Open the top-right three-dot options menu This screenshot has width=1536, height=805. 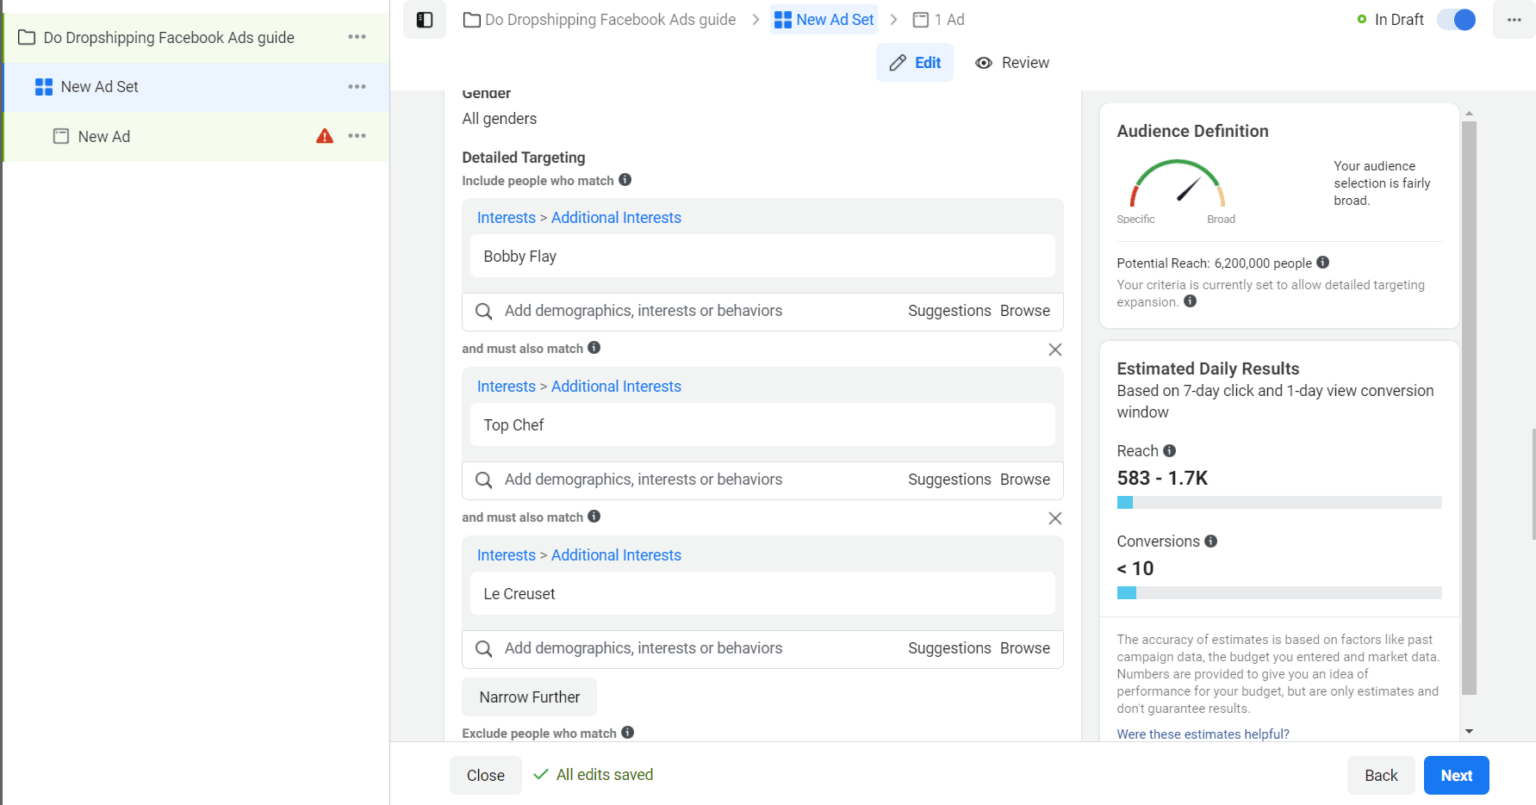(1515, 19)
